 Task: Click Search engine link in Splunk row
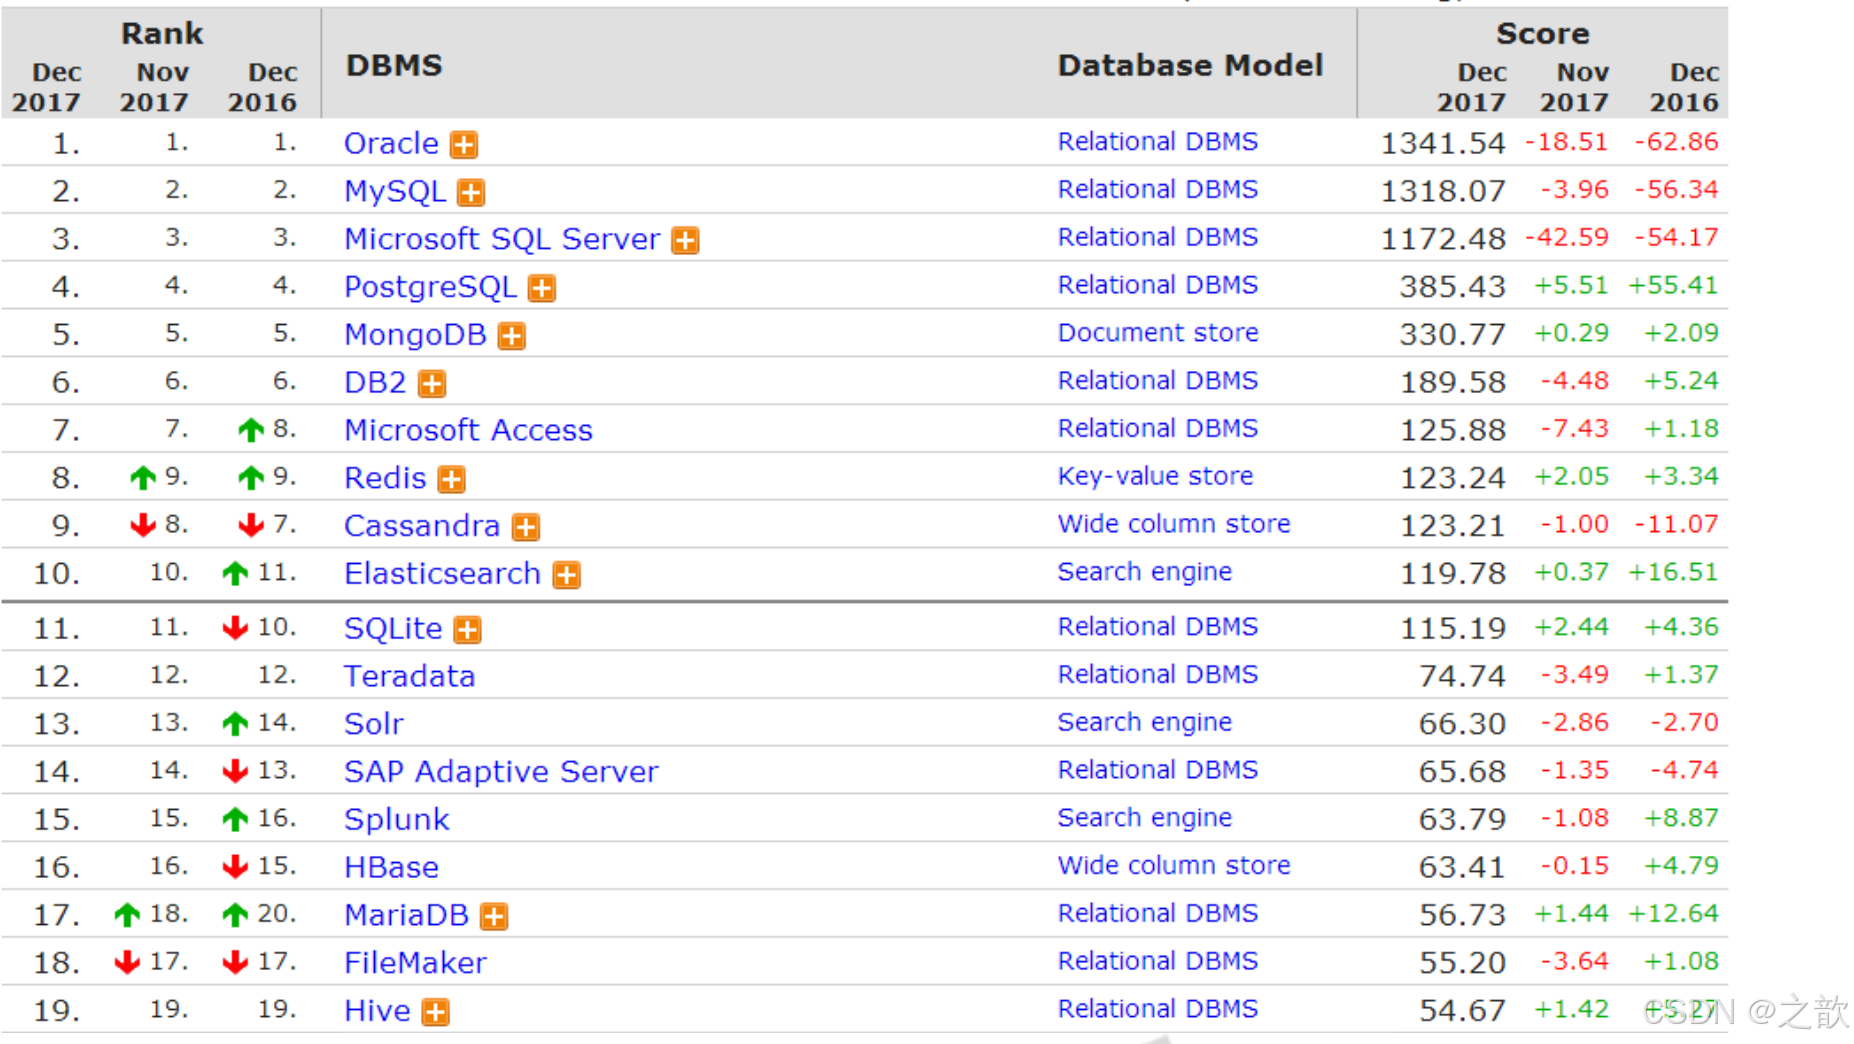point(1144,819)
